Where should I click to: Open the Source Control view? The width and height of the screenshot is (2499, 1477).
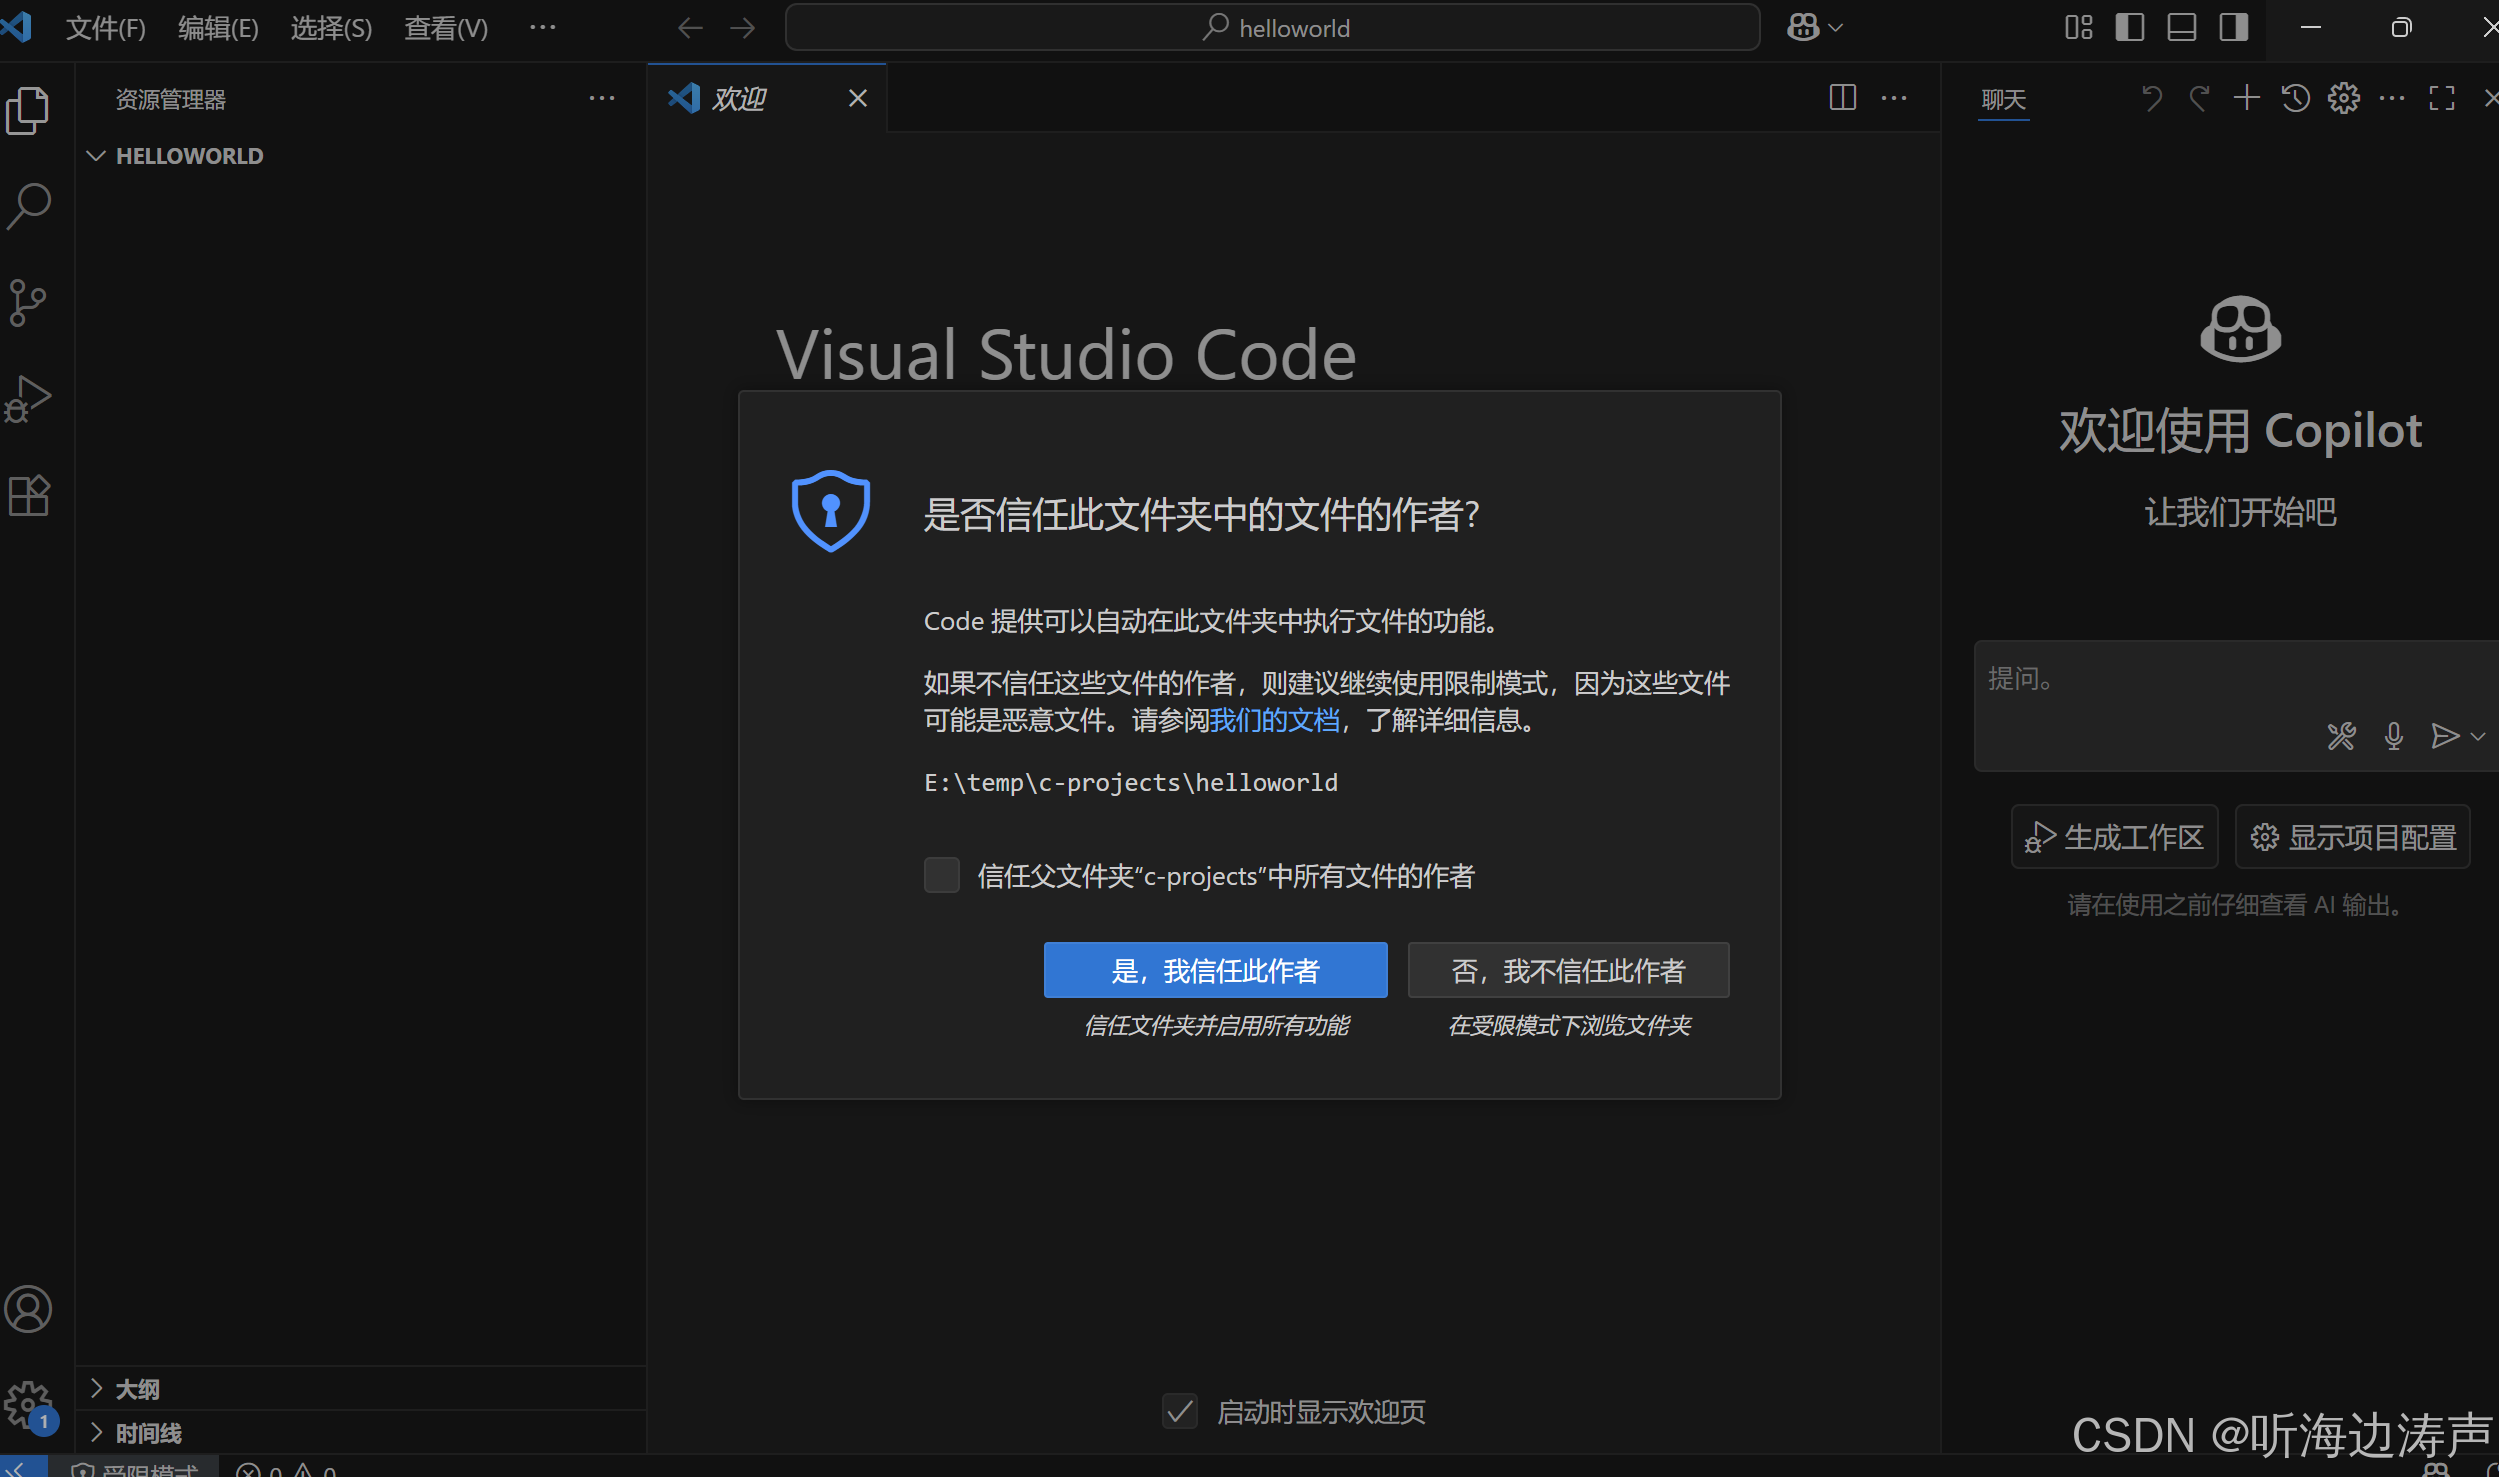pos(28,302)
